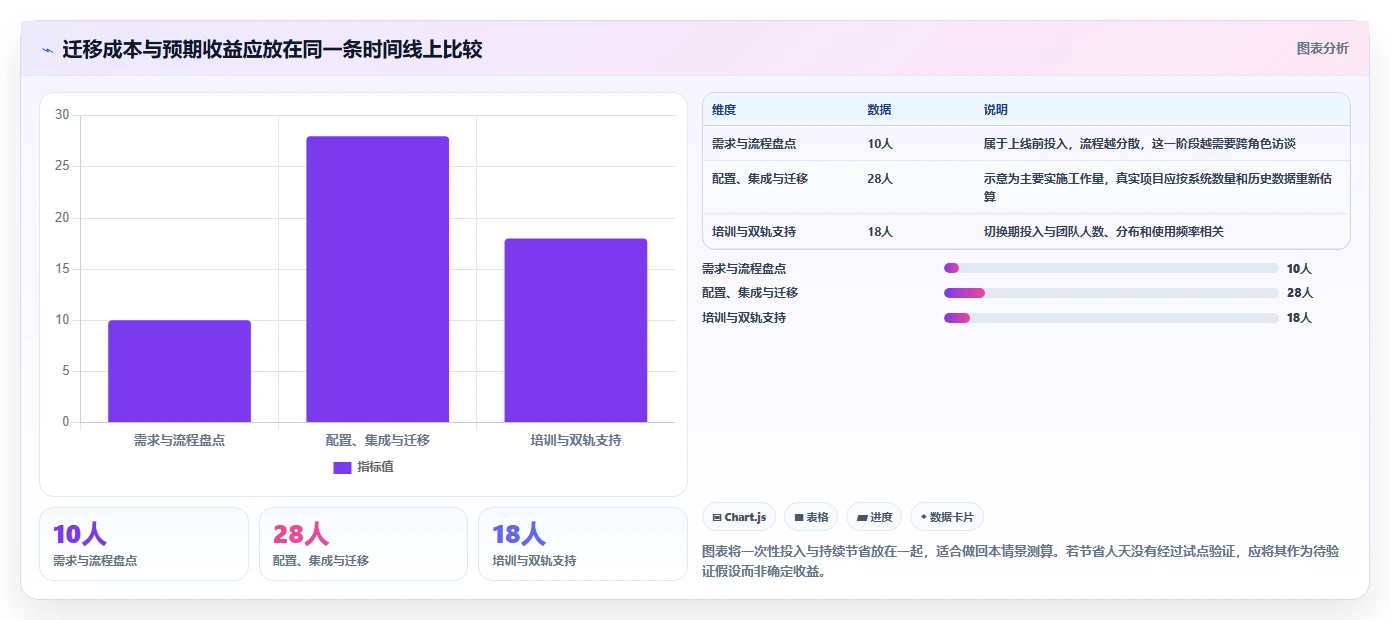The width and height of the screenshot is (1390, 620).
Task: Click the description starting 属于上线前投入
Action: [x=1140, y=144]
